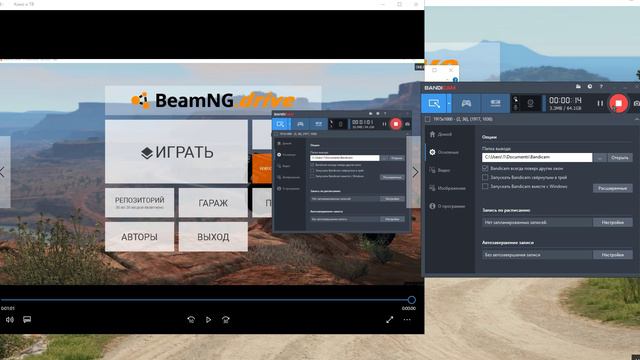
Task: Open the Расширенные advanced settings button
Action: tap(613, 188)
